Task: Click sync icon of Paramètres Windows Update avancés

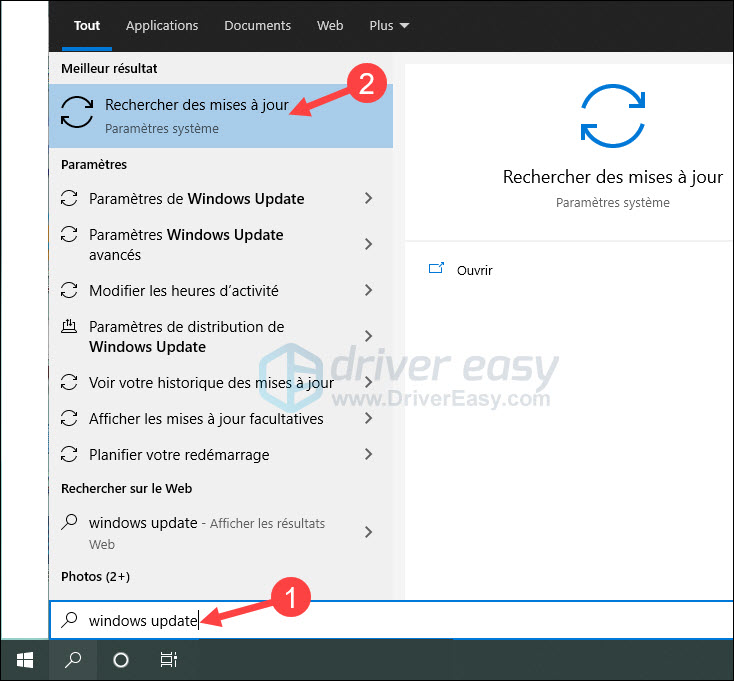Action: [69, 234]
